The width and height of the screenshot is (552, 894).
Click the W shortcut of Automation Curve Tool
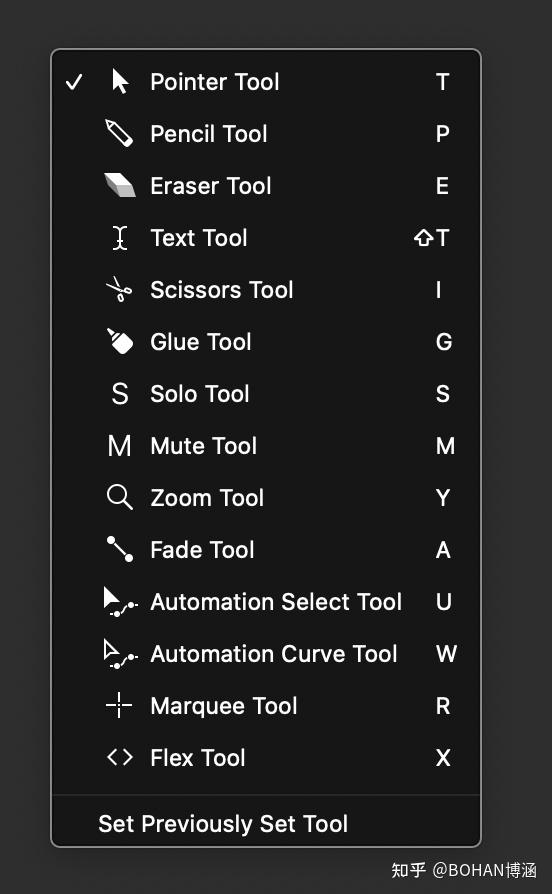pos(447,653)
